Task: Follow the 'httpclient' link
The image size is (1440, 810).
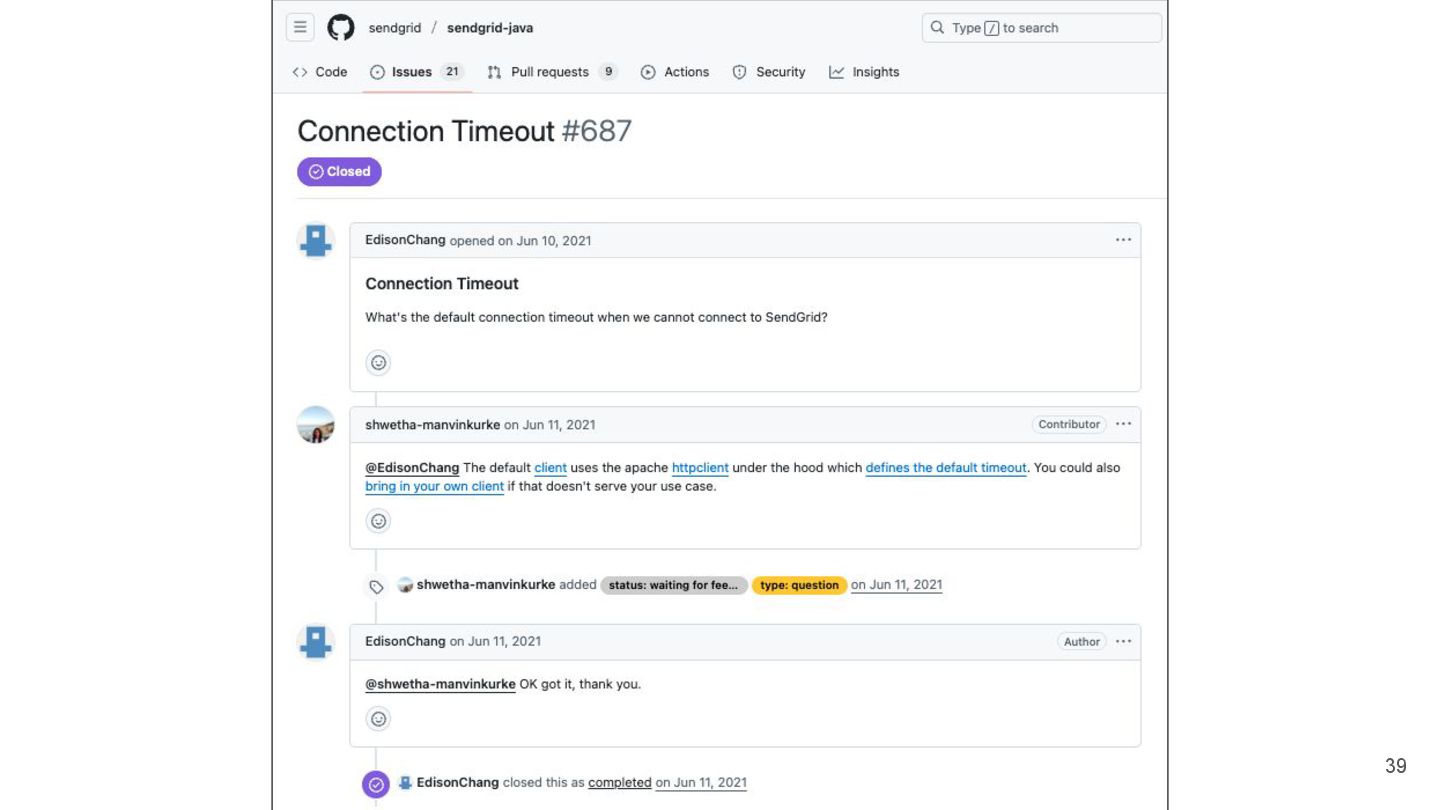Action: (x=700, y=468)
